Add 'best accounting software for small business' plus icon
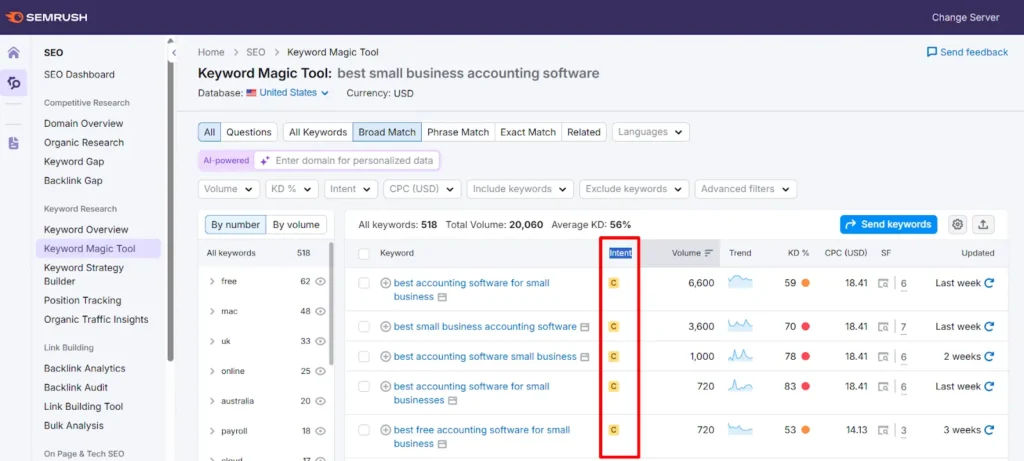Image resolution: width=1024 pixels, height=461 pixels. coord(385,283)
